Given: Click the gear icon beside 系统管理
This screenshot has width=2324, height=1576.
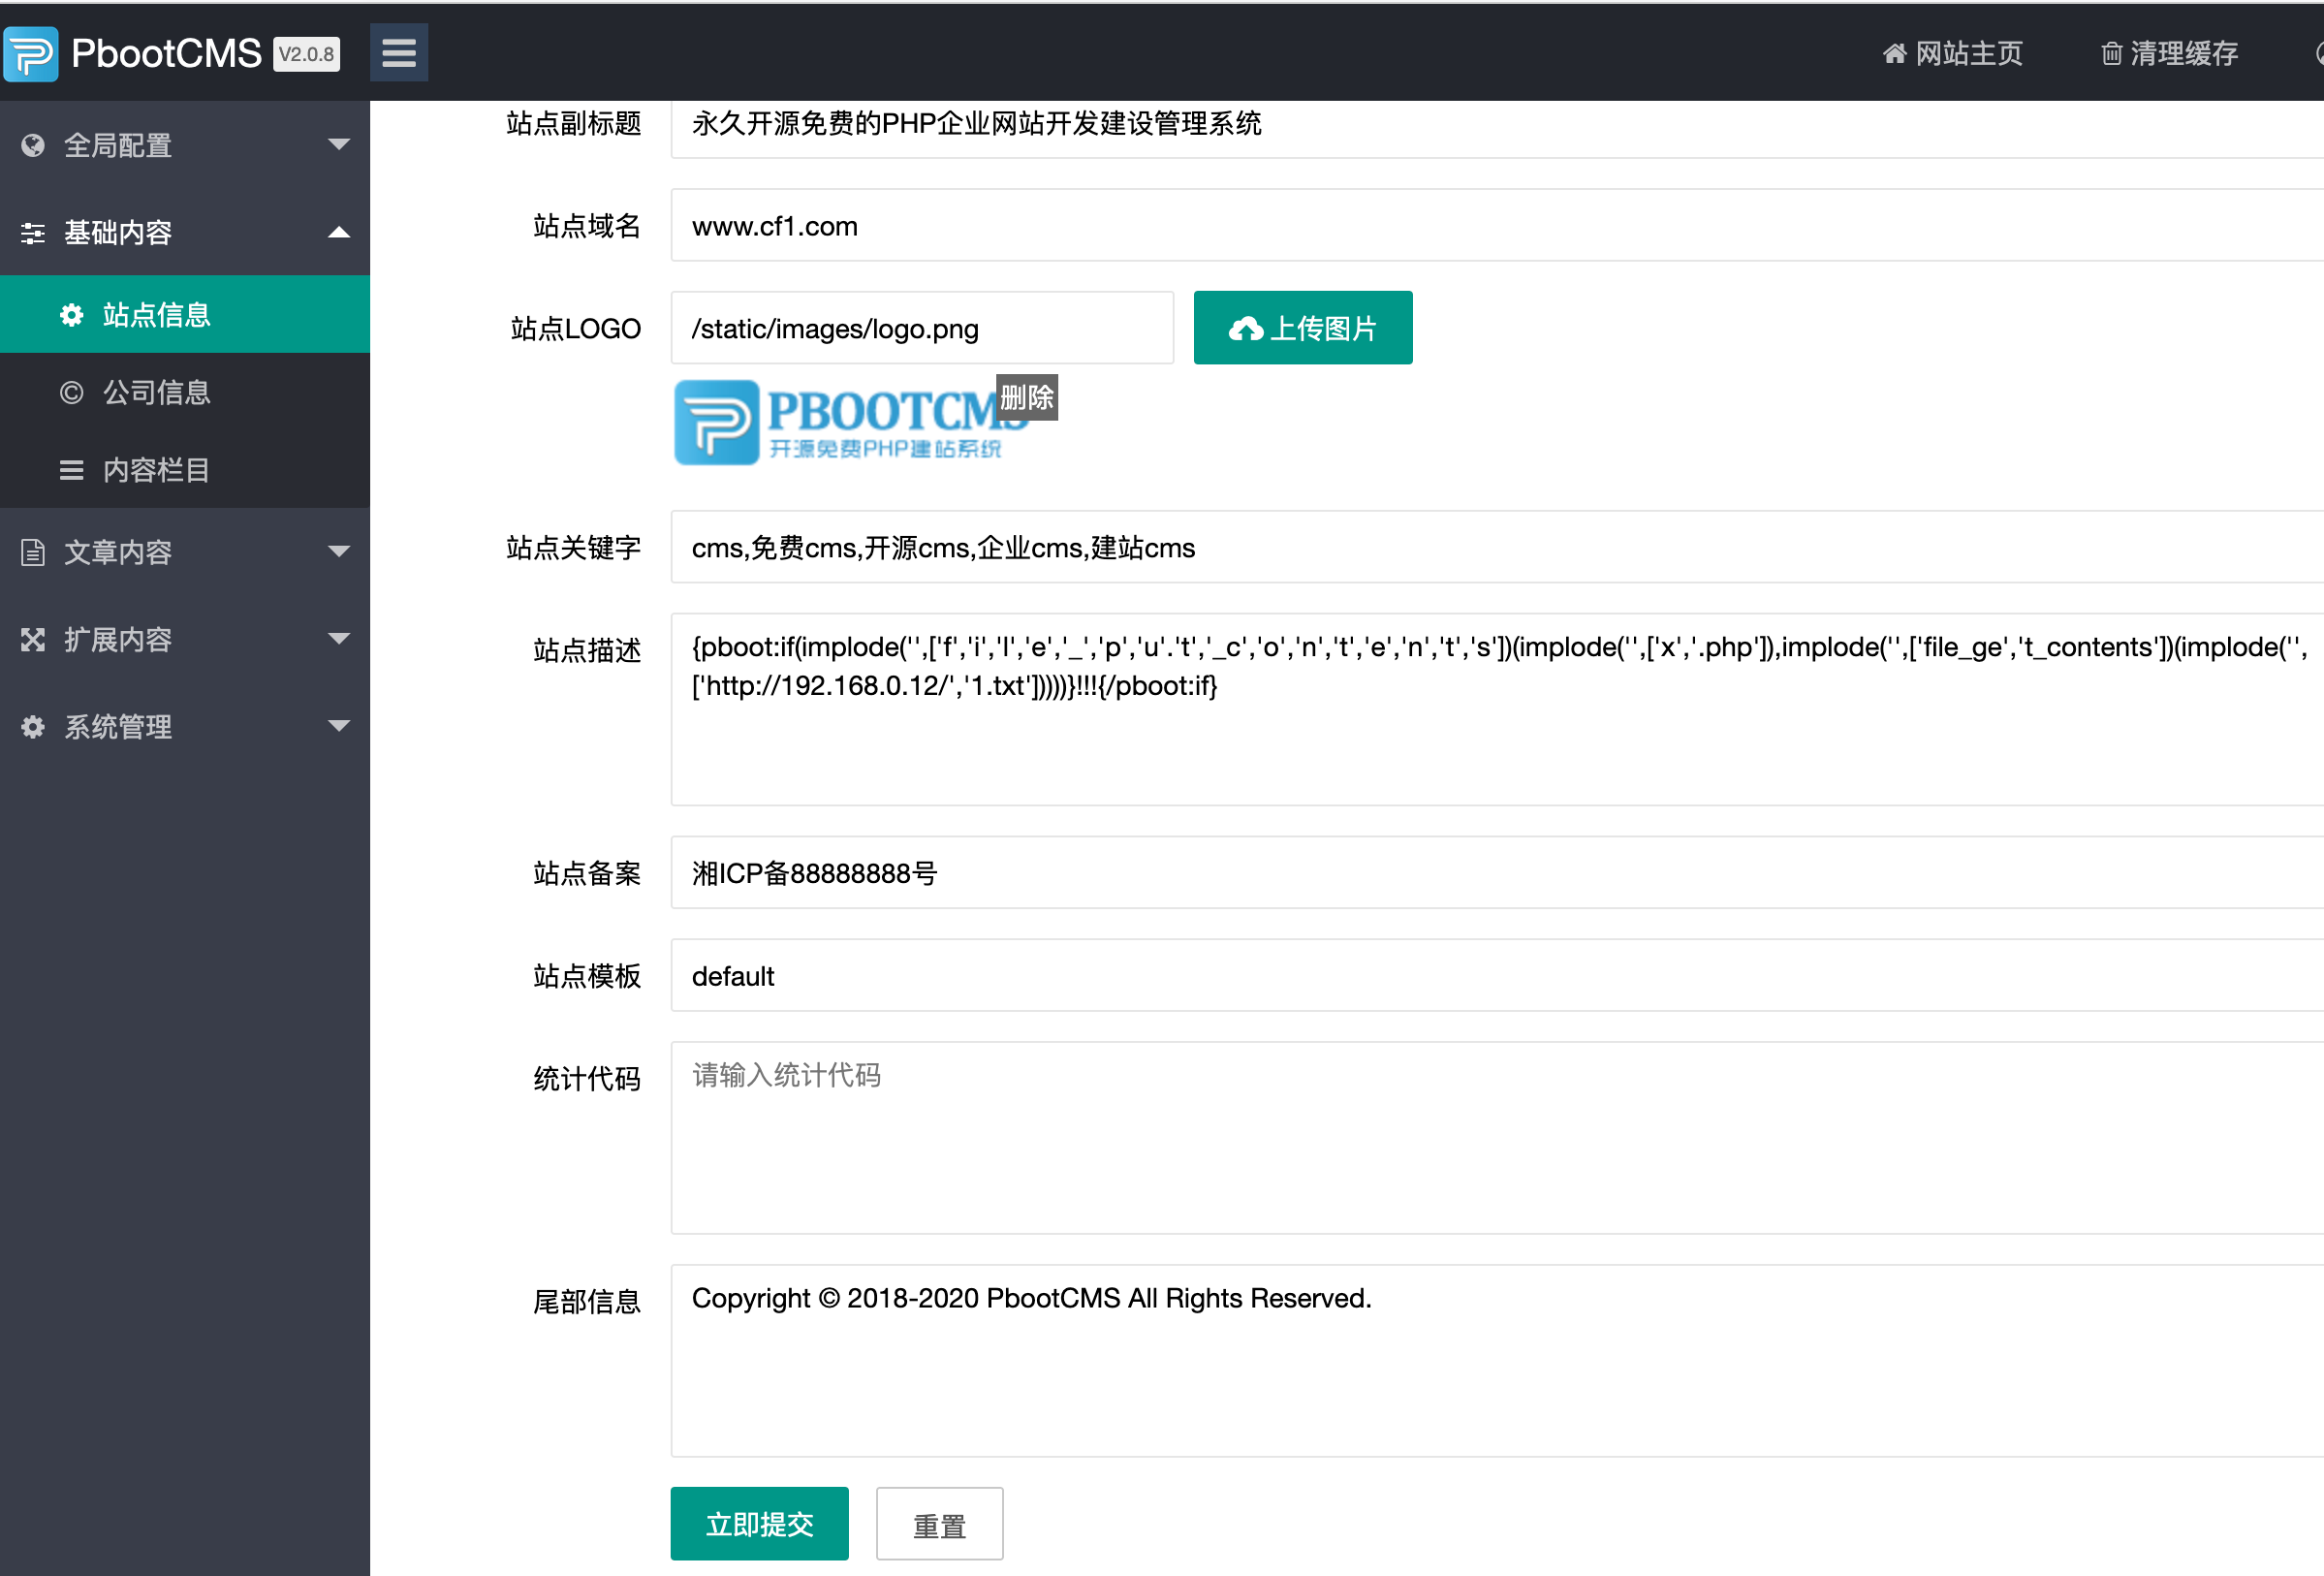Looking at the screenshot, I should tap(33, 727).
